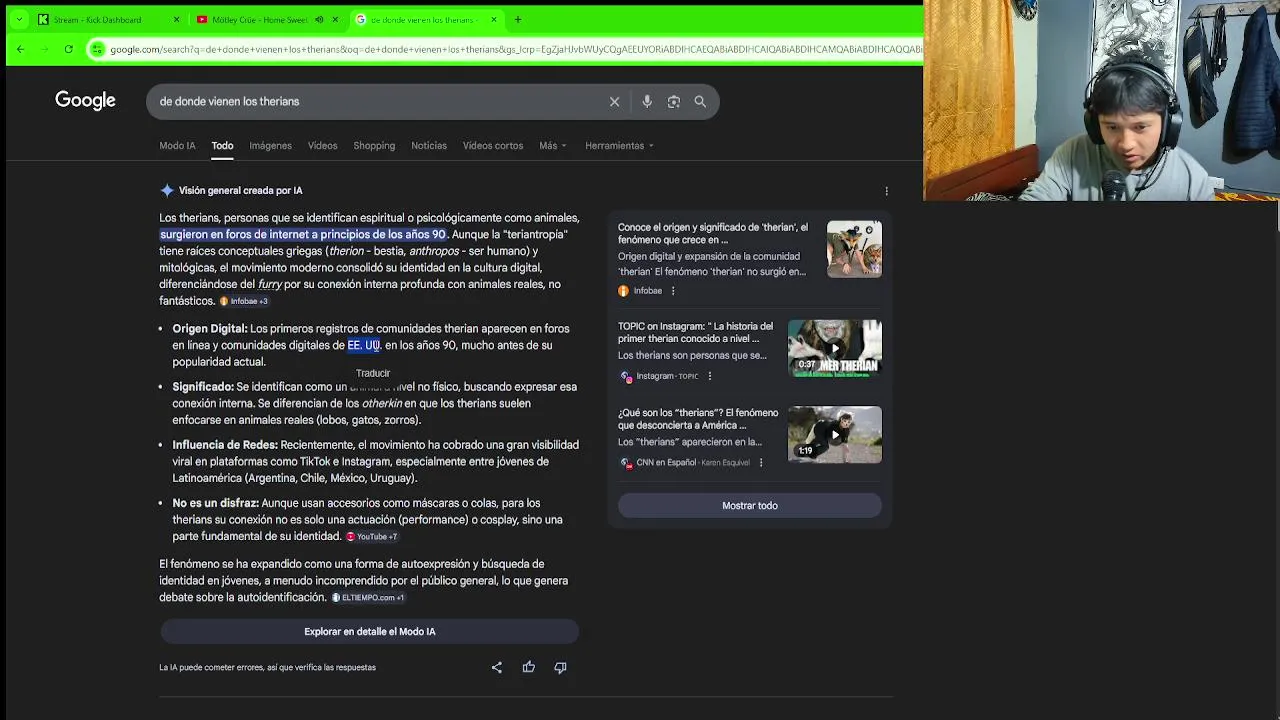The height and width of the screenshot is (720, 1280).
Task: Open Infobae article tiger thumbnail
Action: (x=854, y=249)
